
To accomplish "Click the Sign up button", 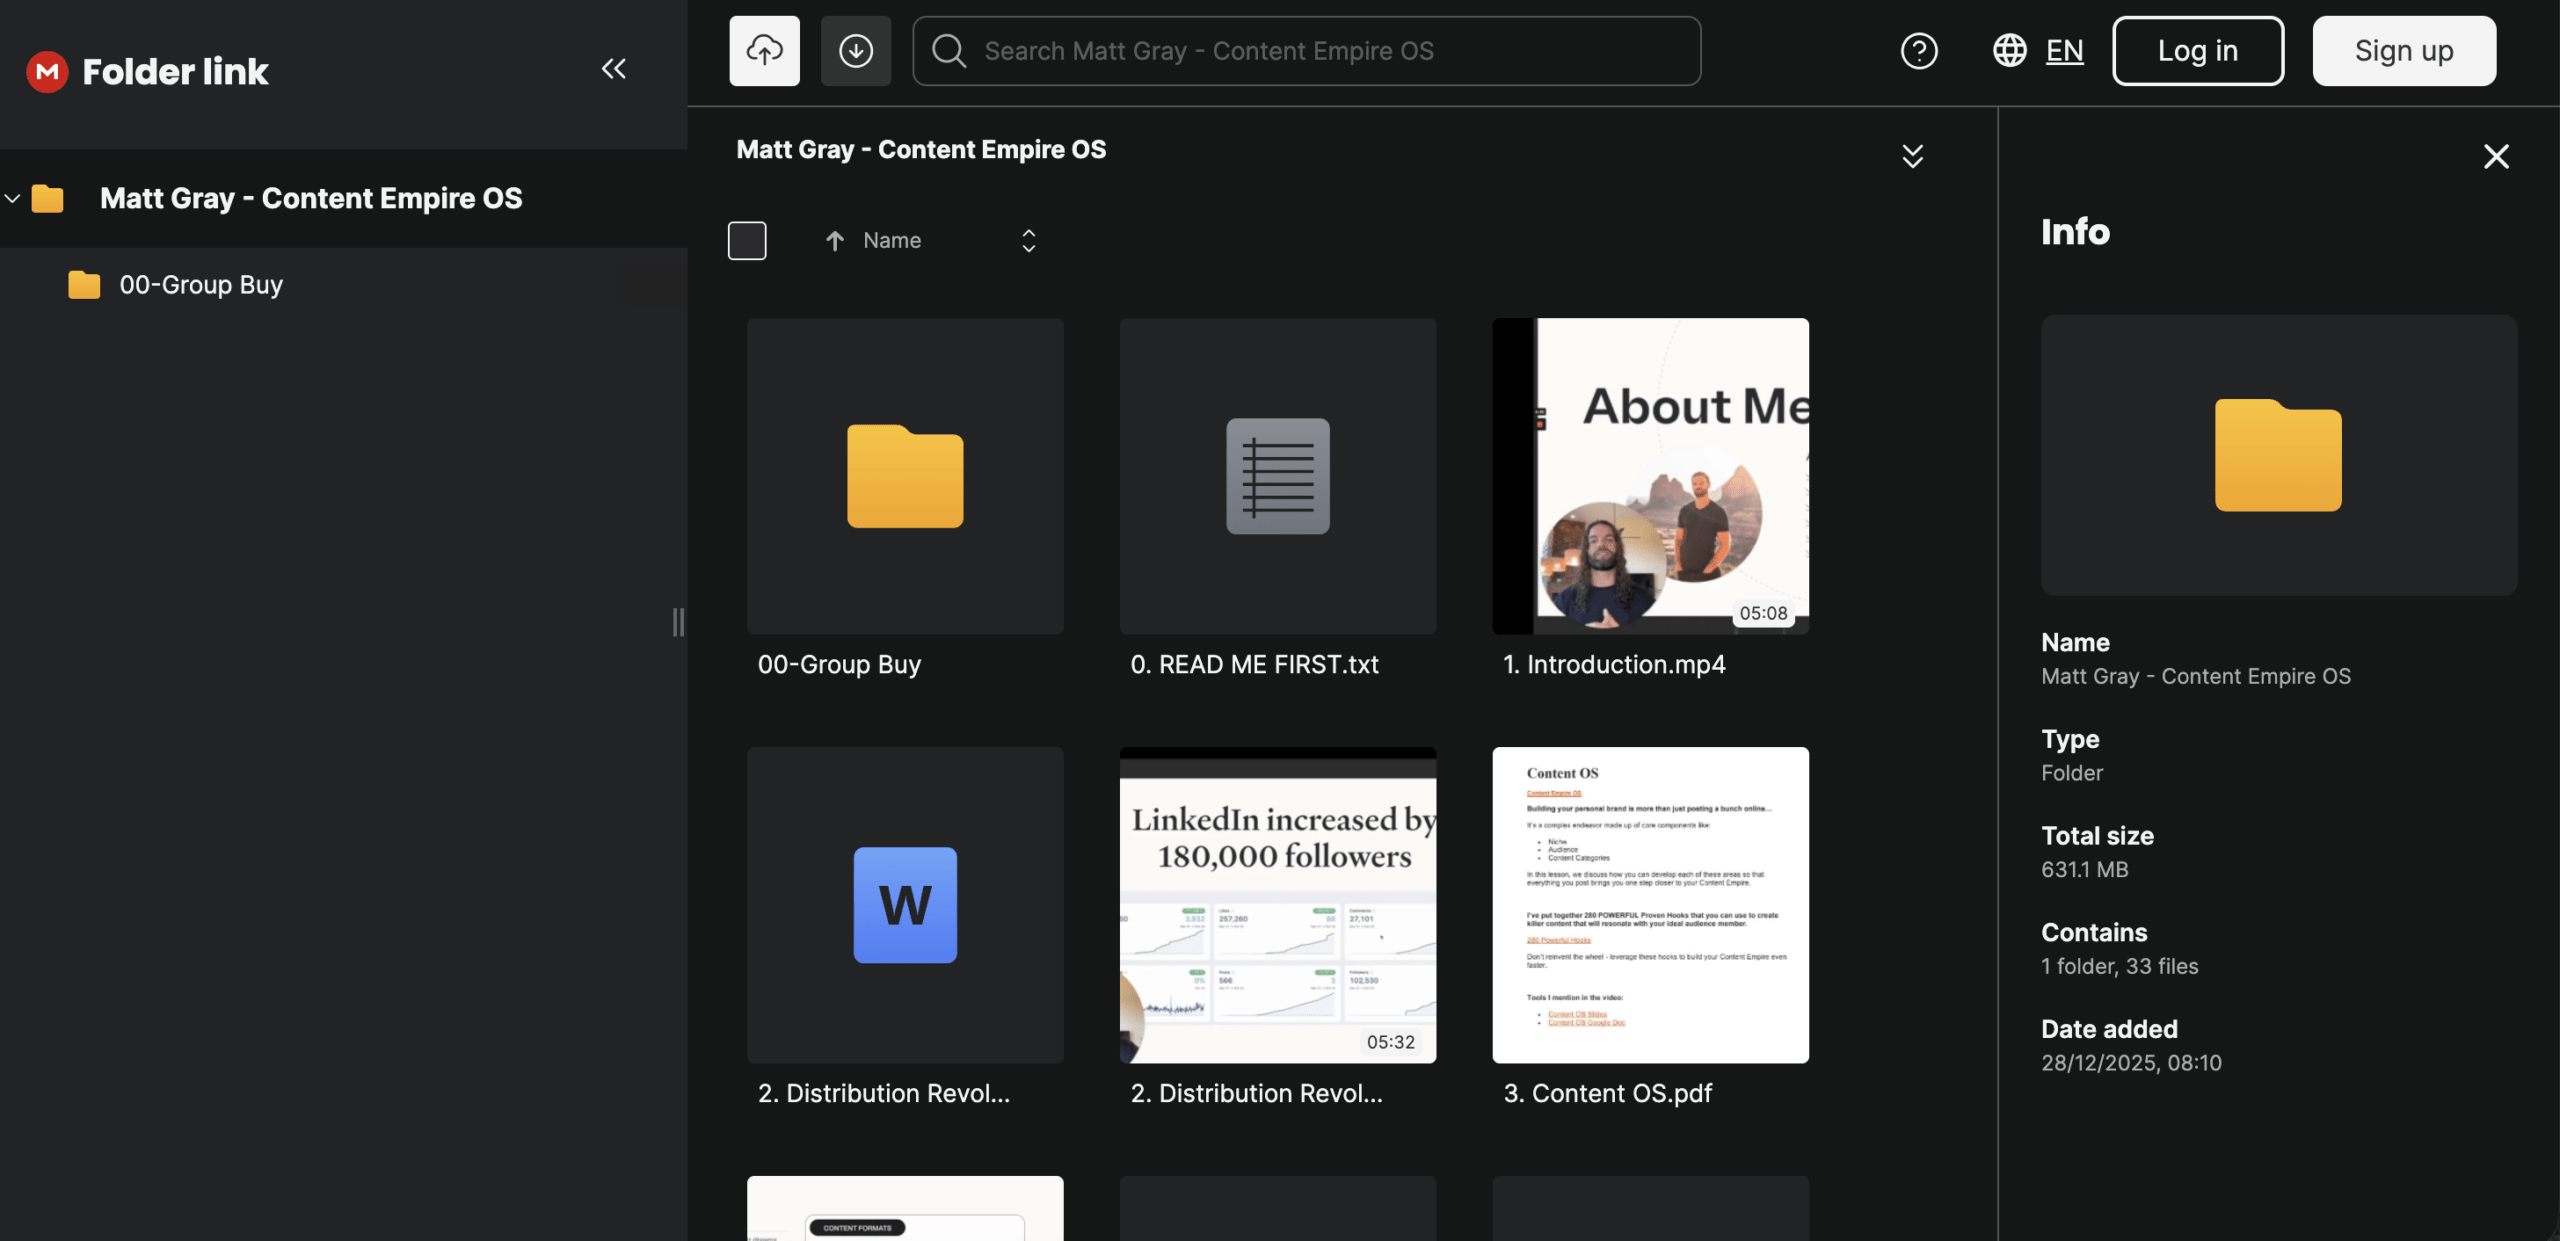I will pos(2403,51).
